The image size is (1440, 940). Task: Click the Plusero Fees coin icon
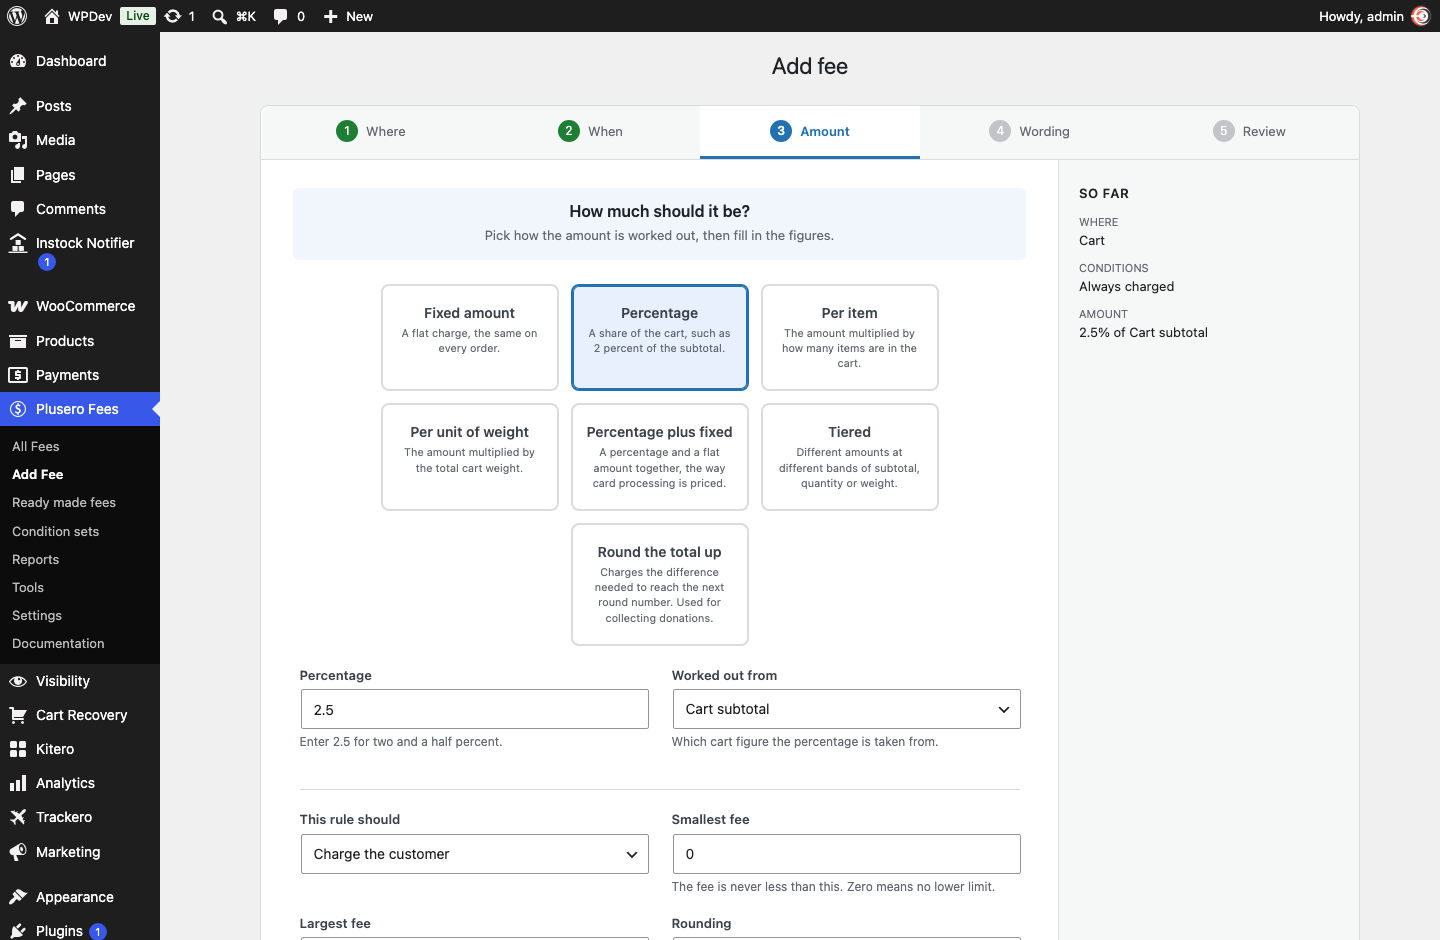[x=18, y=409]
